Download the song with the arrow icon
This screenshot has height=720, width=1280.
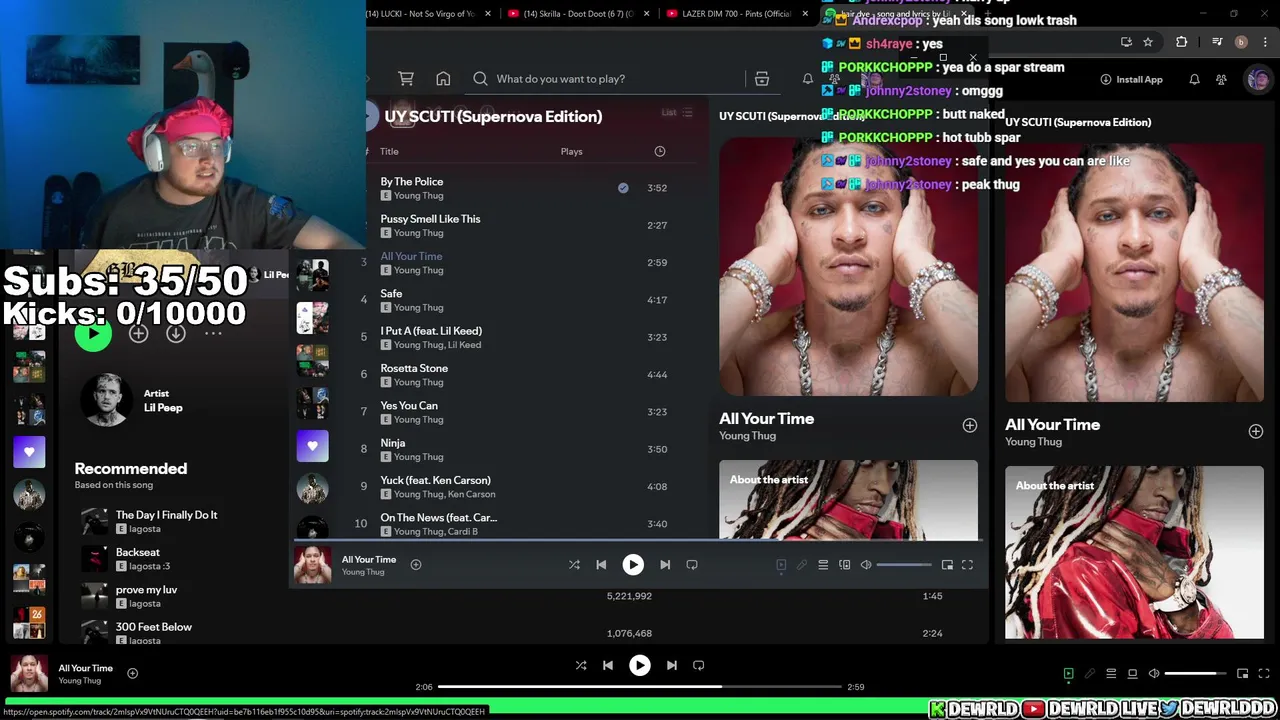pyautogui.click(x=176, y=334)
